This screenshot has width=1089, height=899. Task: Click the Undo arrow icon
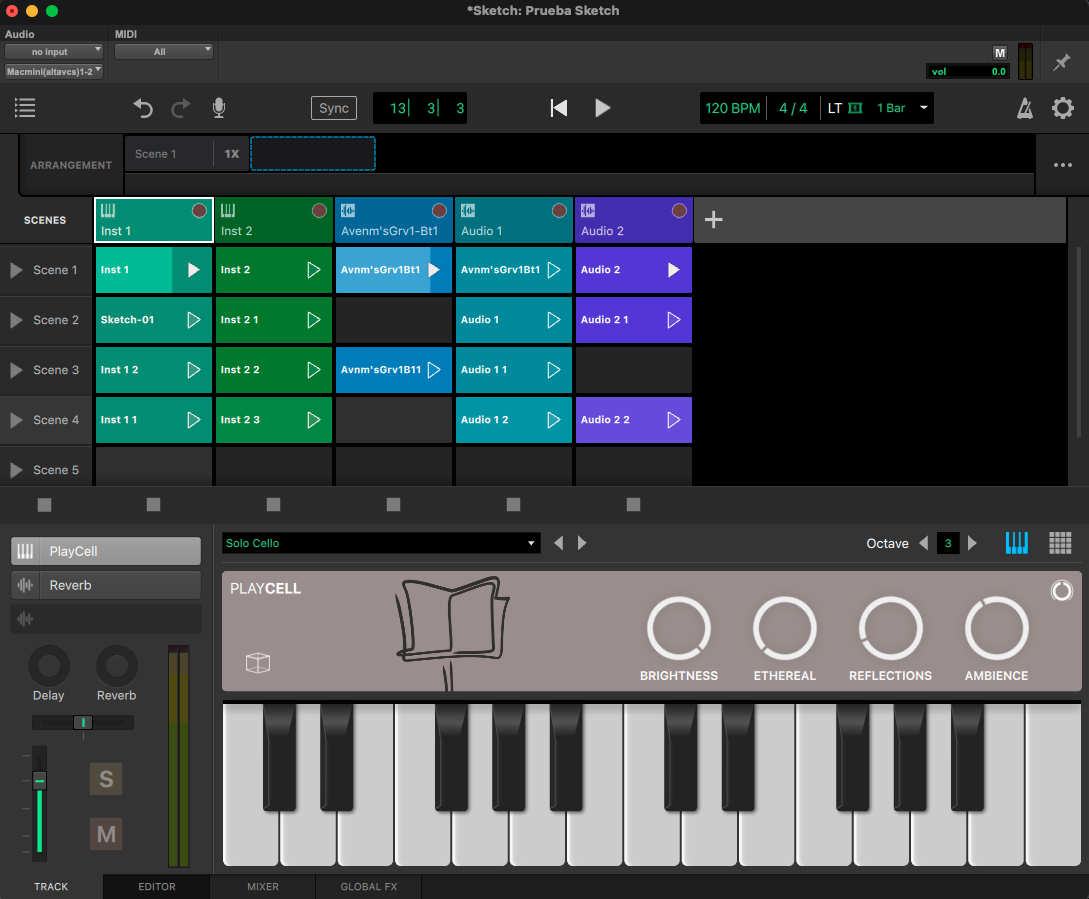(x=143, y=108)
